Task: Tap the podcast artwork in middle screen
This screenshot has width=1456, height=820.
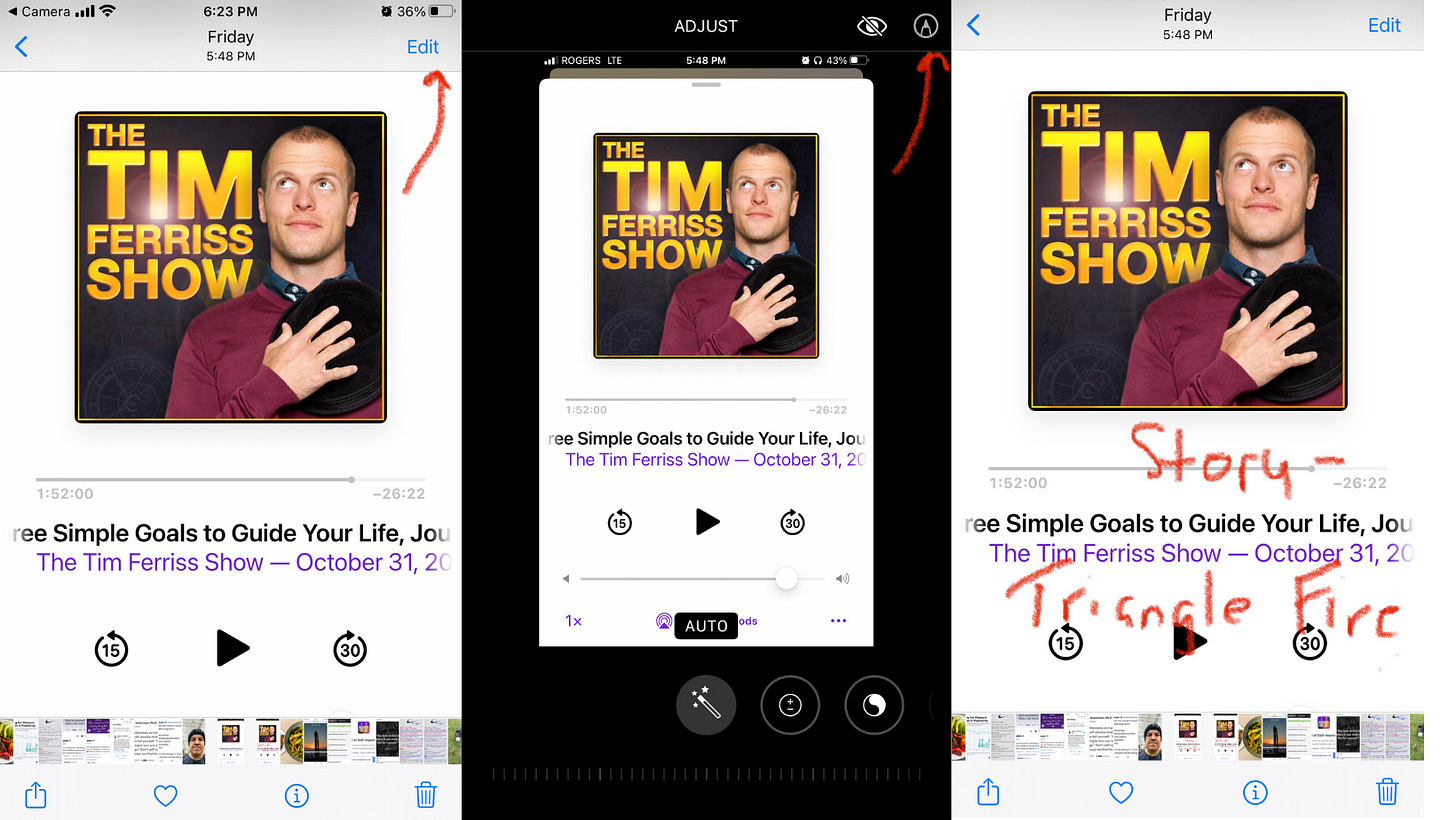Action: pos(706,245)
